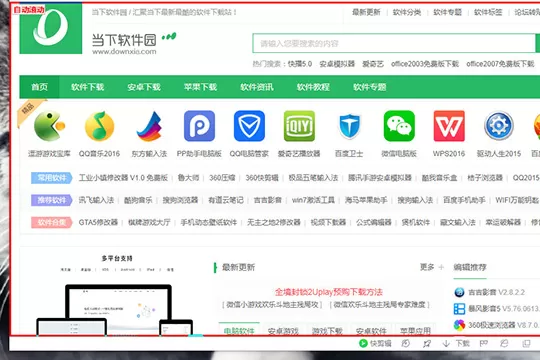The height and width of the screenshot is (360, 540).
Task: Click 海马苹果助手 link
Action: [x=366, y=200]
